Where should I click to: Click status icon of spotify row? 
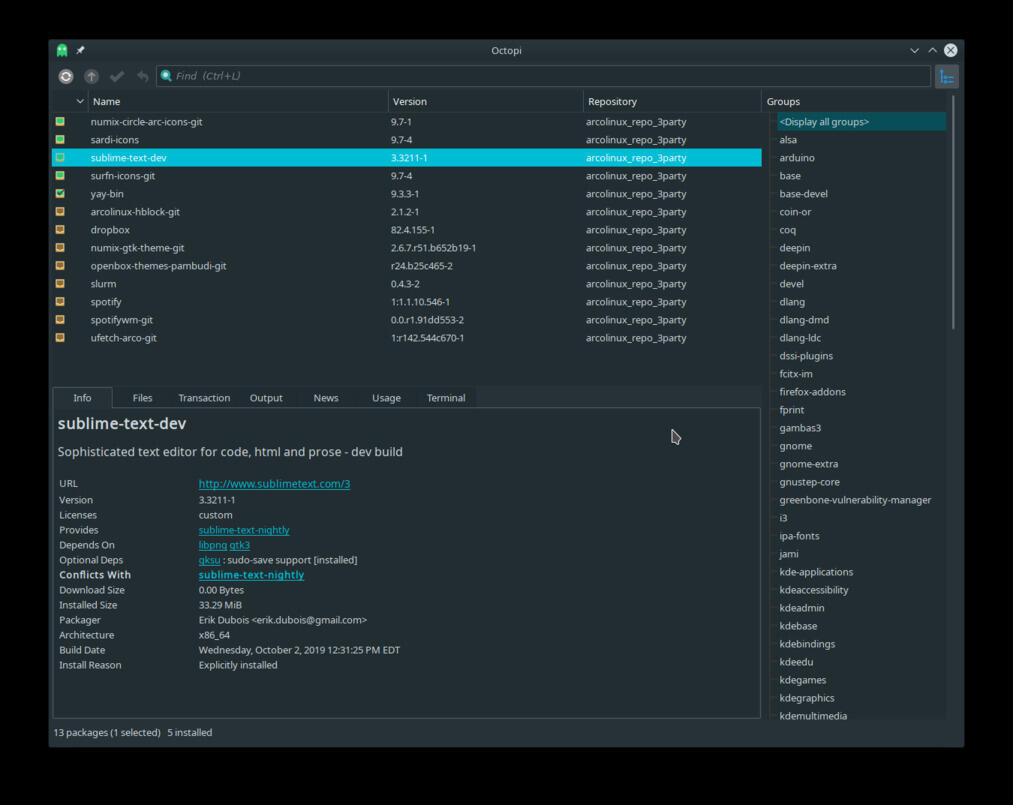(60, 302)
